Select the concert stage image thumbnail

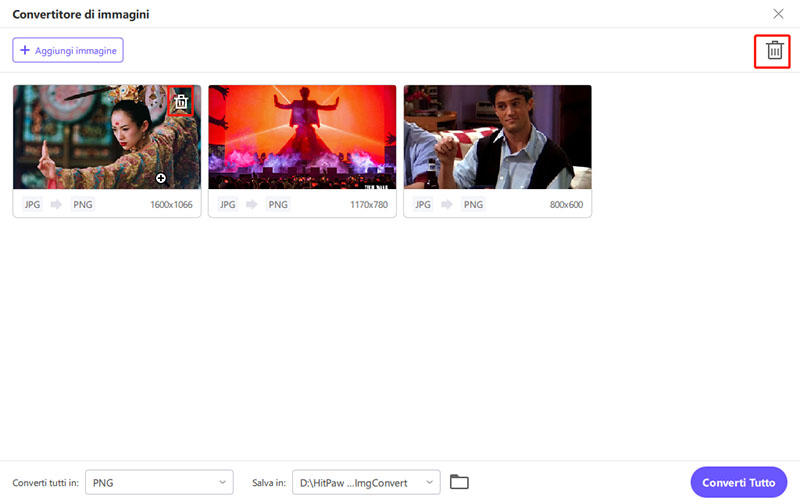click(x=302, y=137)
